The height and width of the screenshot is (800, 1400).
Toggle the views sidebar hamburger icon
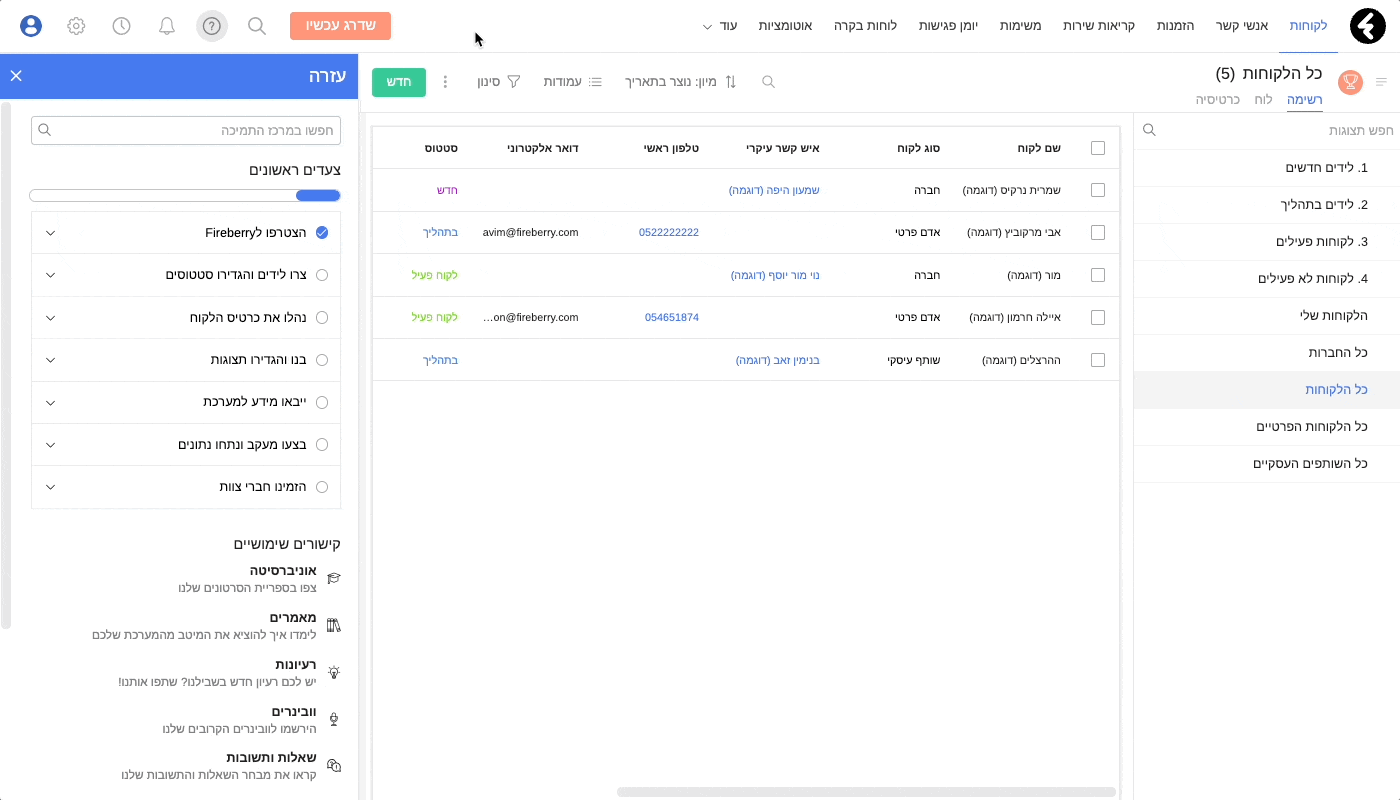1382,82
